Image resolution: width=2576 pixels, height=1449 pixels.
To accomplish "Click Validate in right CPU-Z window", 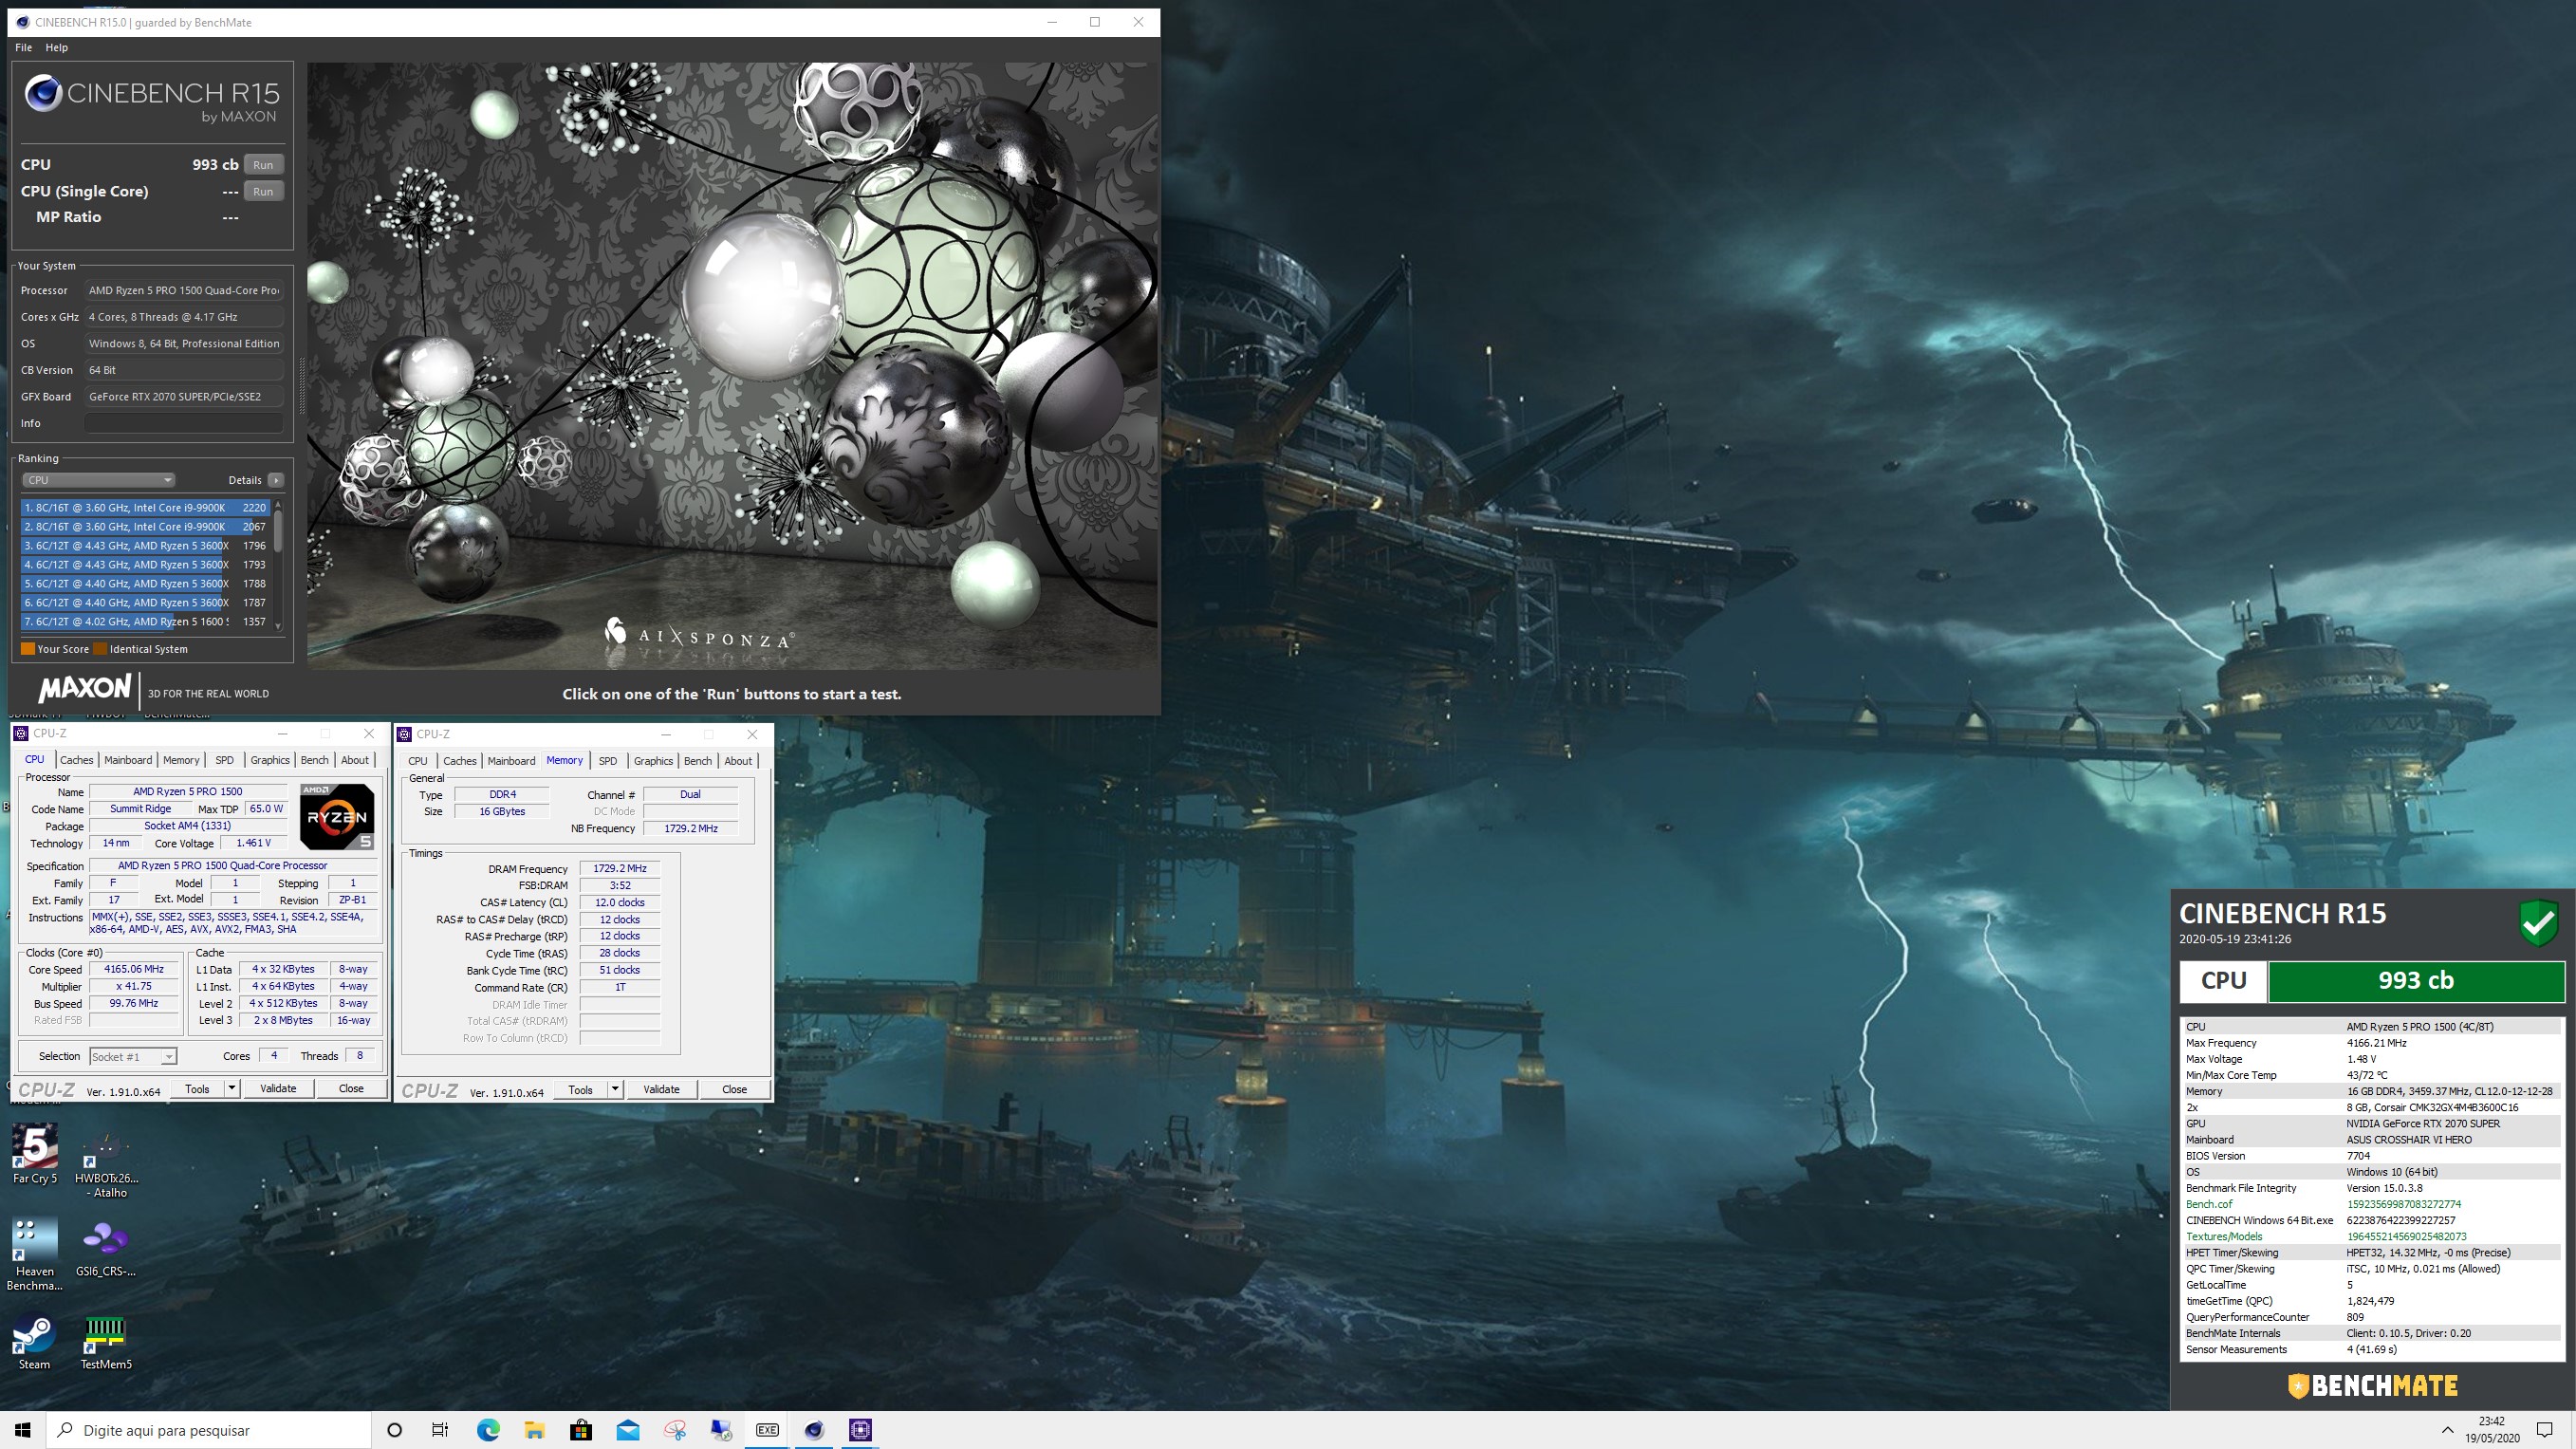I will click(661, 1090).
